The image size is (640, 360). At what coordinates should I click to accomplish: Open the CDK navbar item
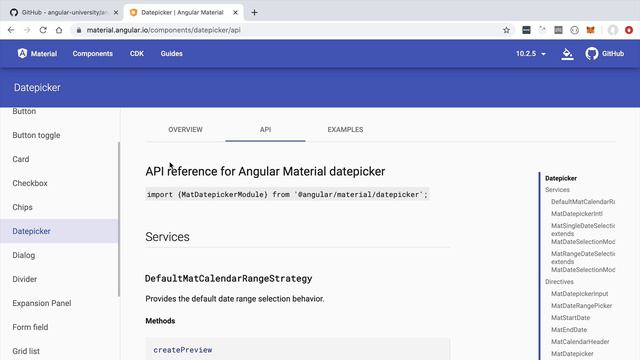click(x=137, y=54)
